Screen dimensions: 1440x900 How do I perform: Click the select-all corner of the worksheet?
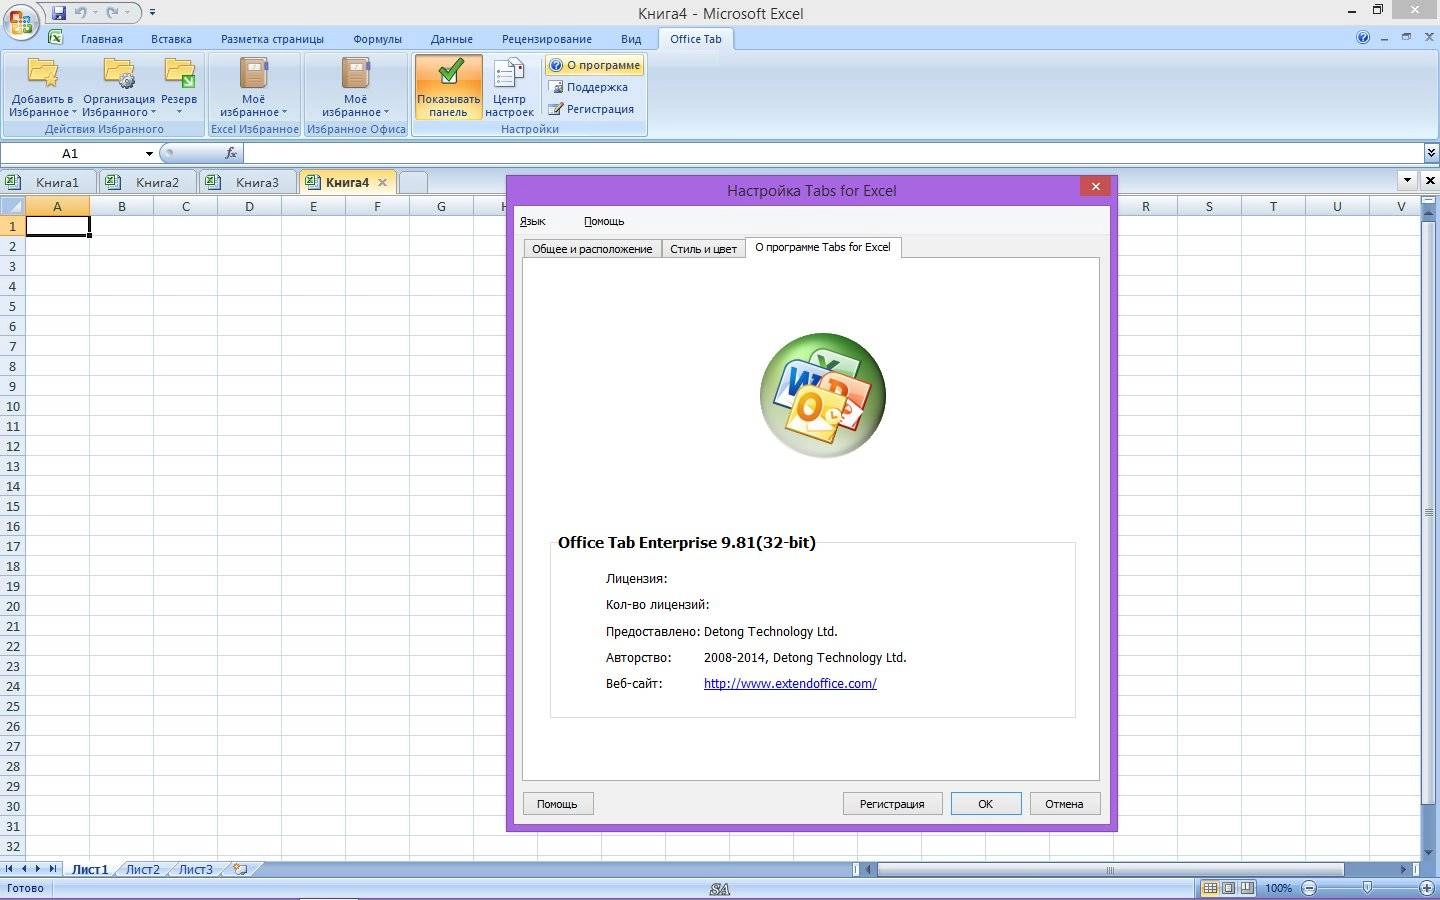pyautogui.click(x=12, y=206)
